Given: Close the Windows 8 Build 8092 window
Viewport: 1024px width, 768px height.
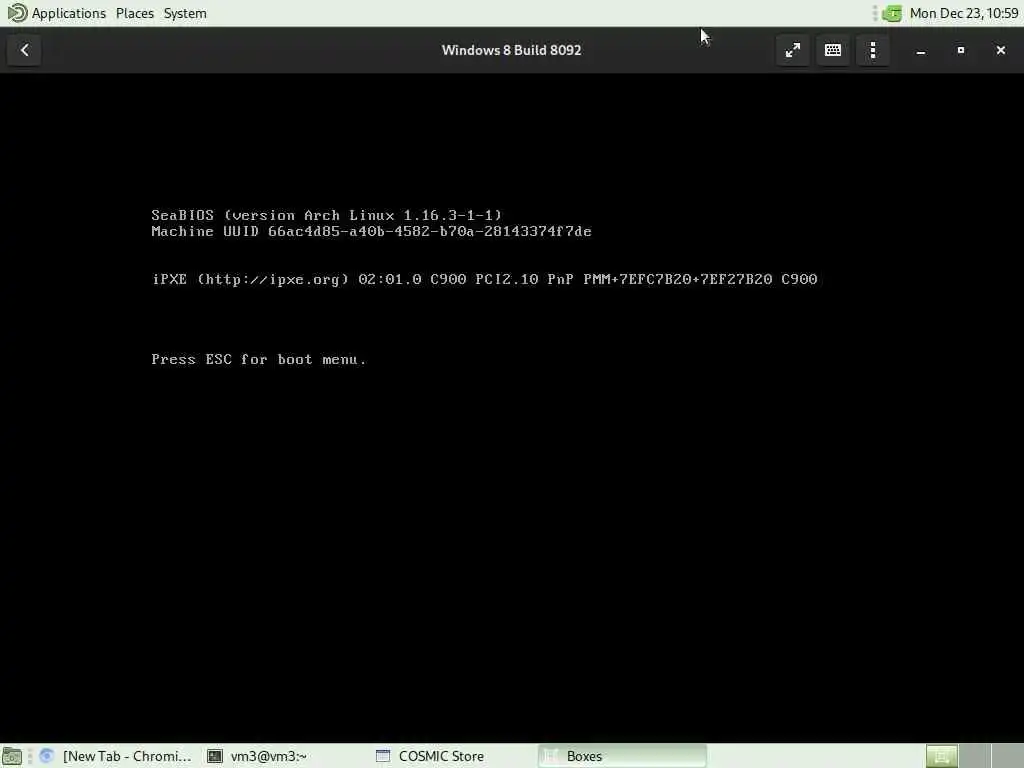Looking at the screenshot, I should pyautogui.click(x=1000, y=50).
